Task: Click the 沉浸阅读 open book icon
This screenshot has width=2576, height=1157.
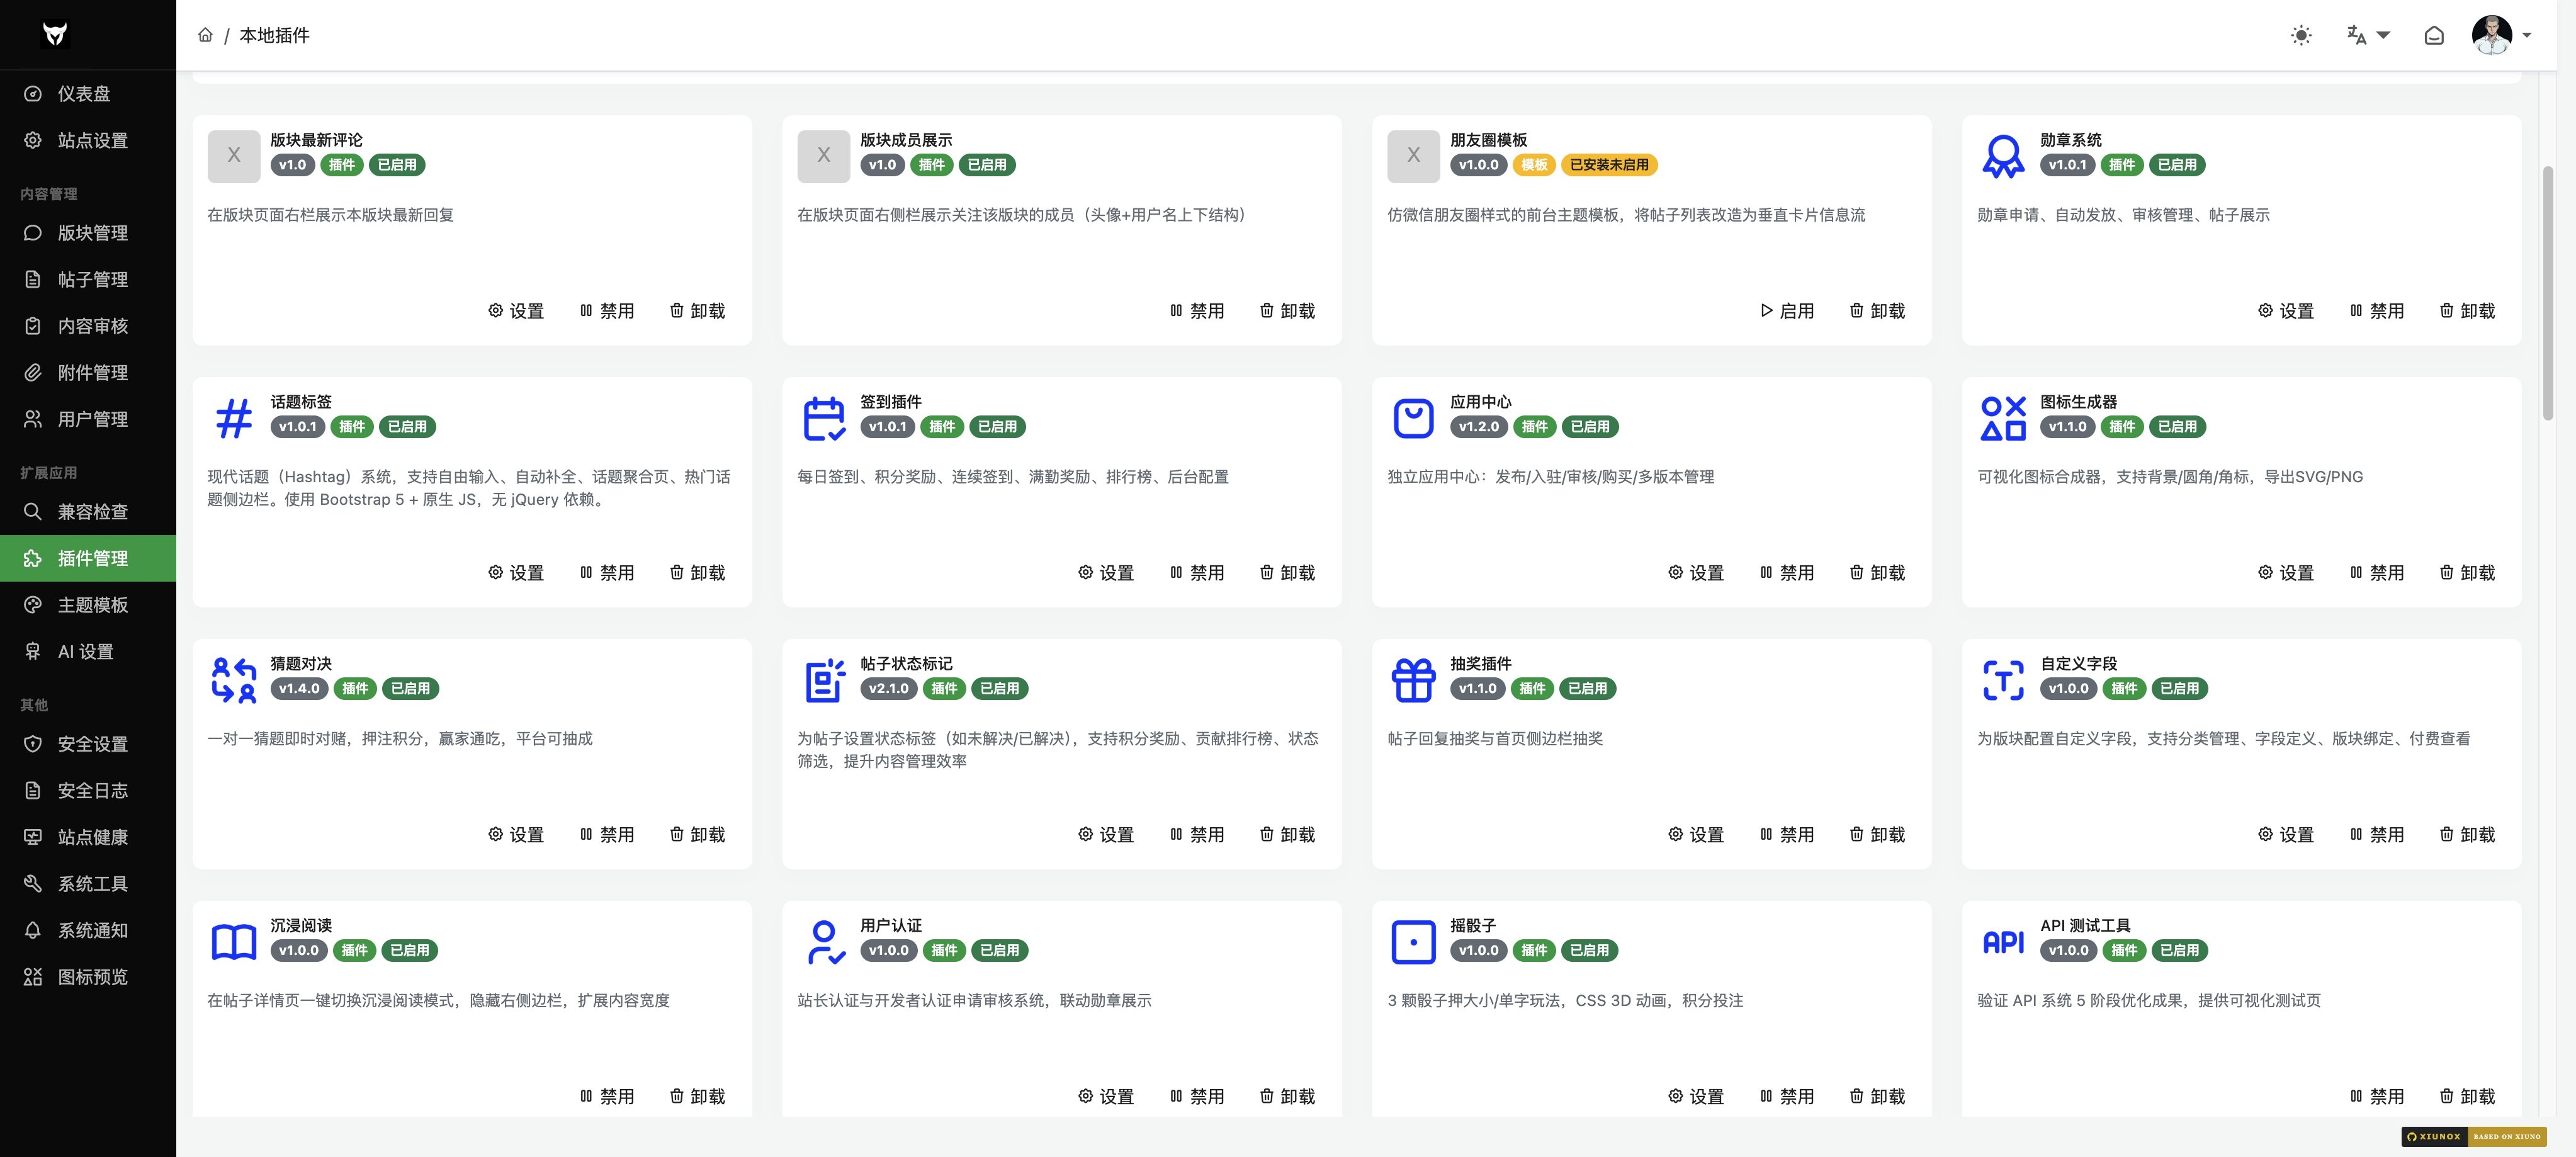Action: point(234,942)
